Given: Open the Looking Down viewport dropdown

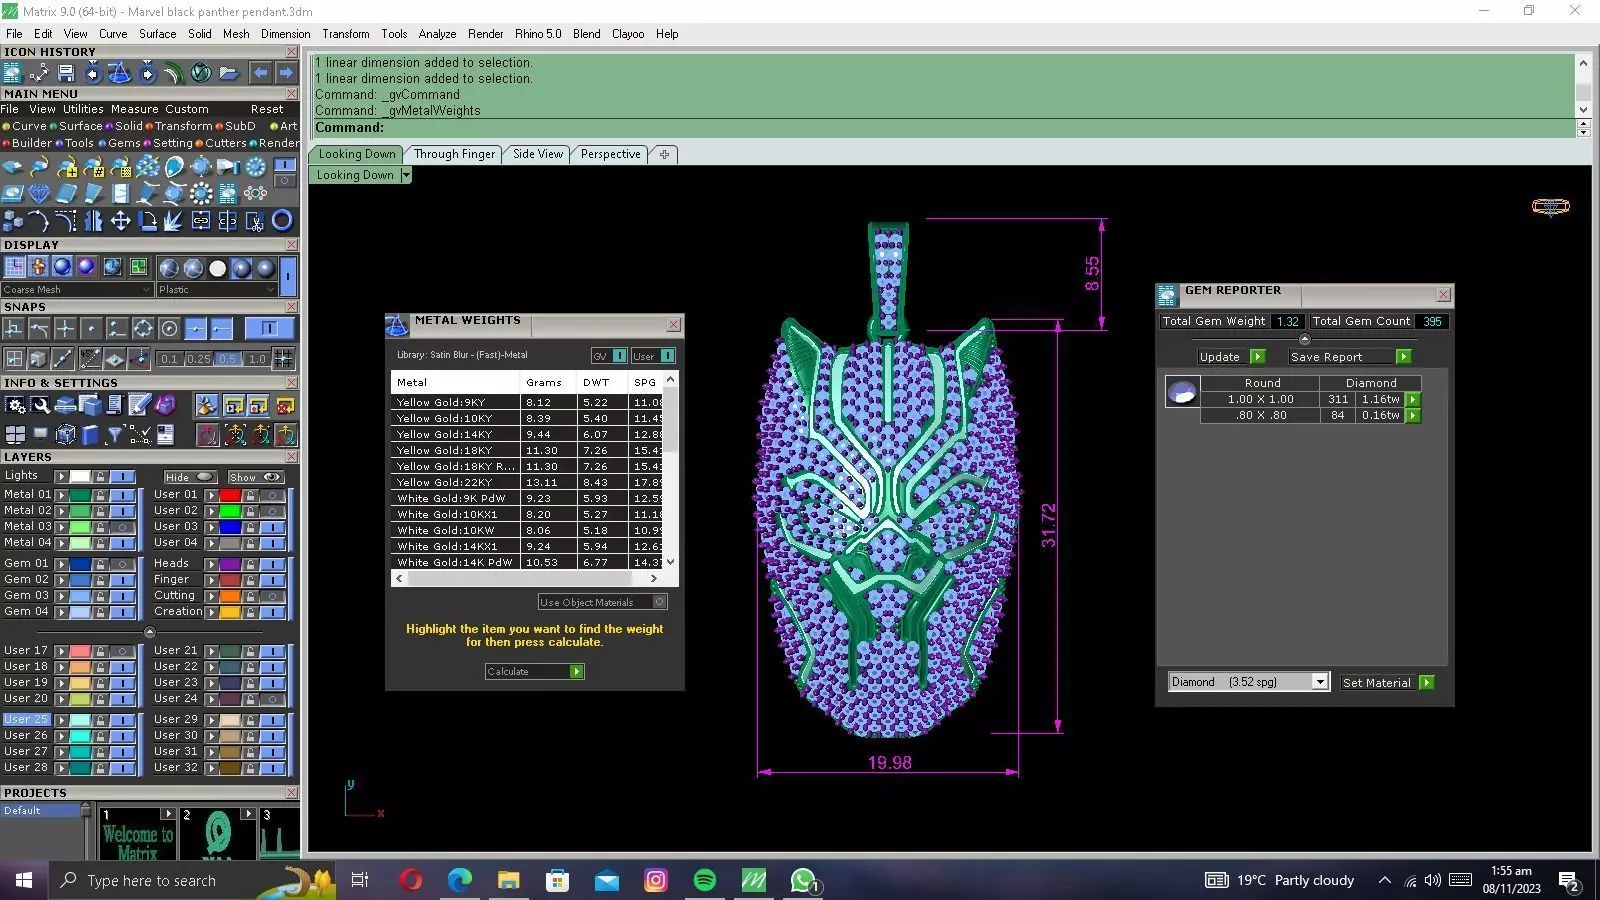Looking at the screenshot, I should 405,175.
